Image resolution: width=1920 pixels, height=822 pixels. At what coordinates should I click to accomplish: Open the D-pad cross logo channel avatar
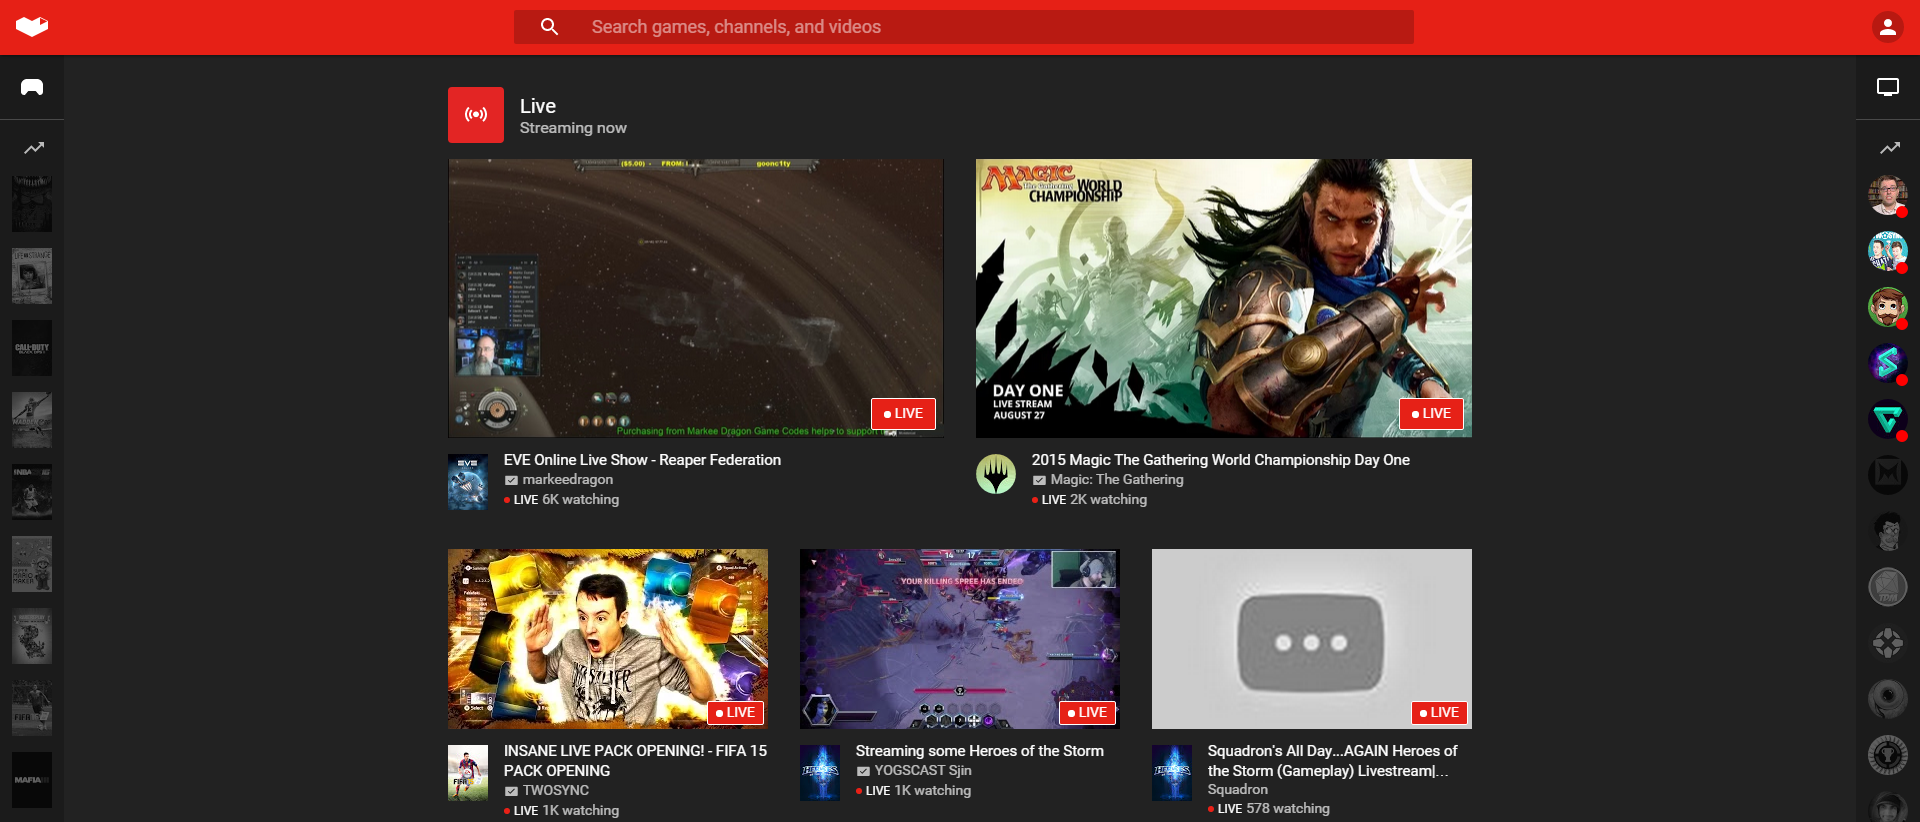[x=1888, y=643]
